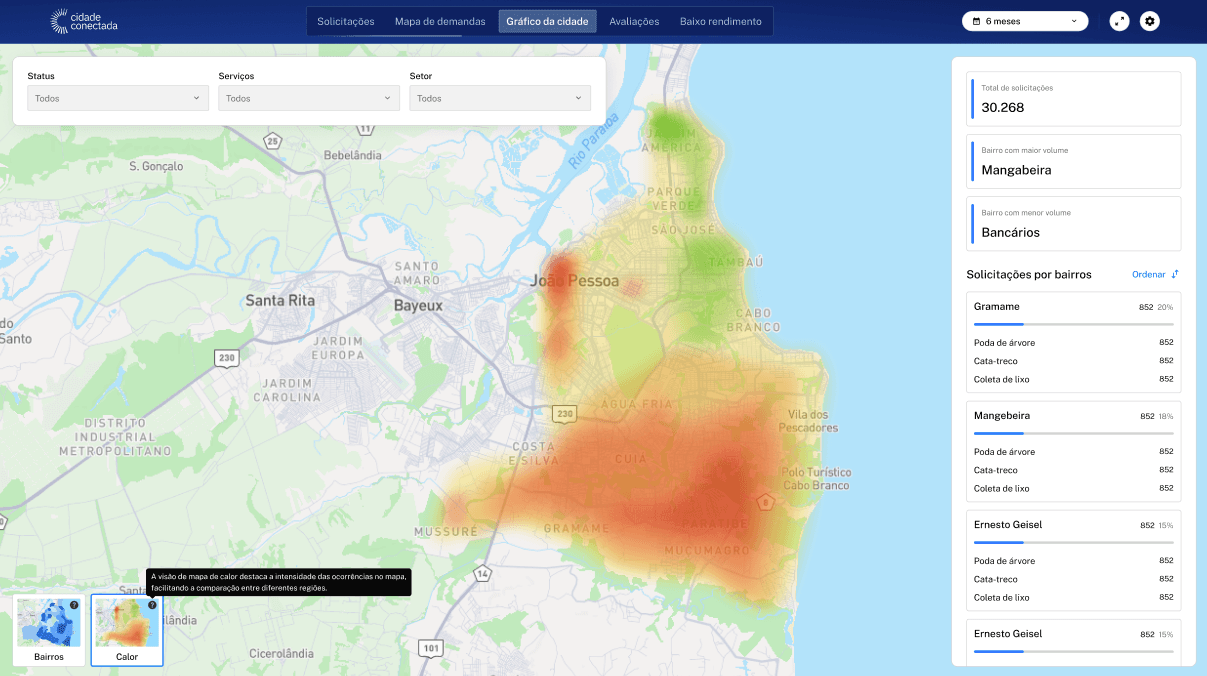Click the Bayeux label on the map
1207x676 pixels.
pyautogui.click(x=418, y=306)
